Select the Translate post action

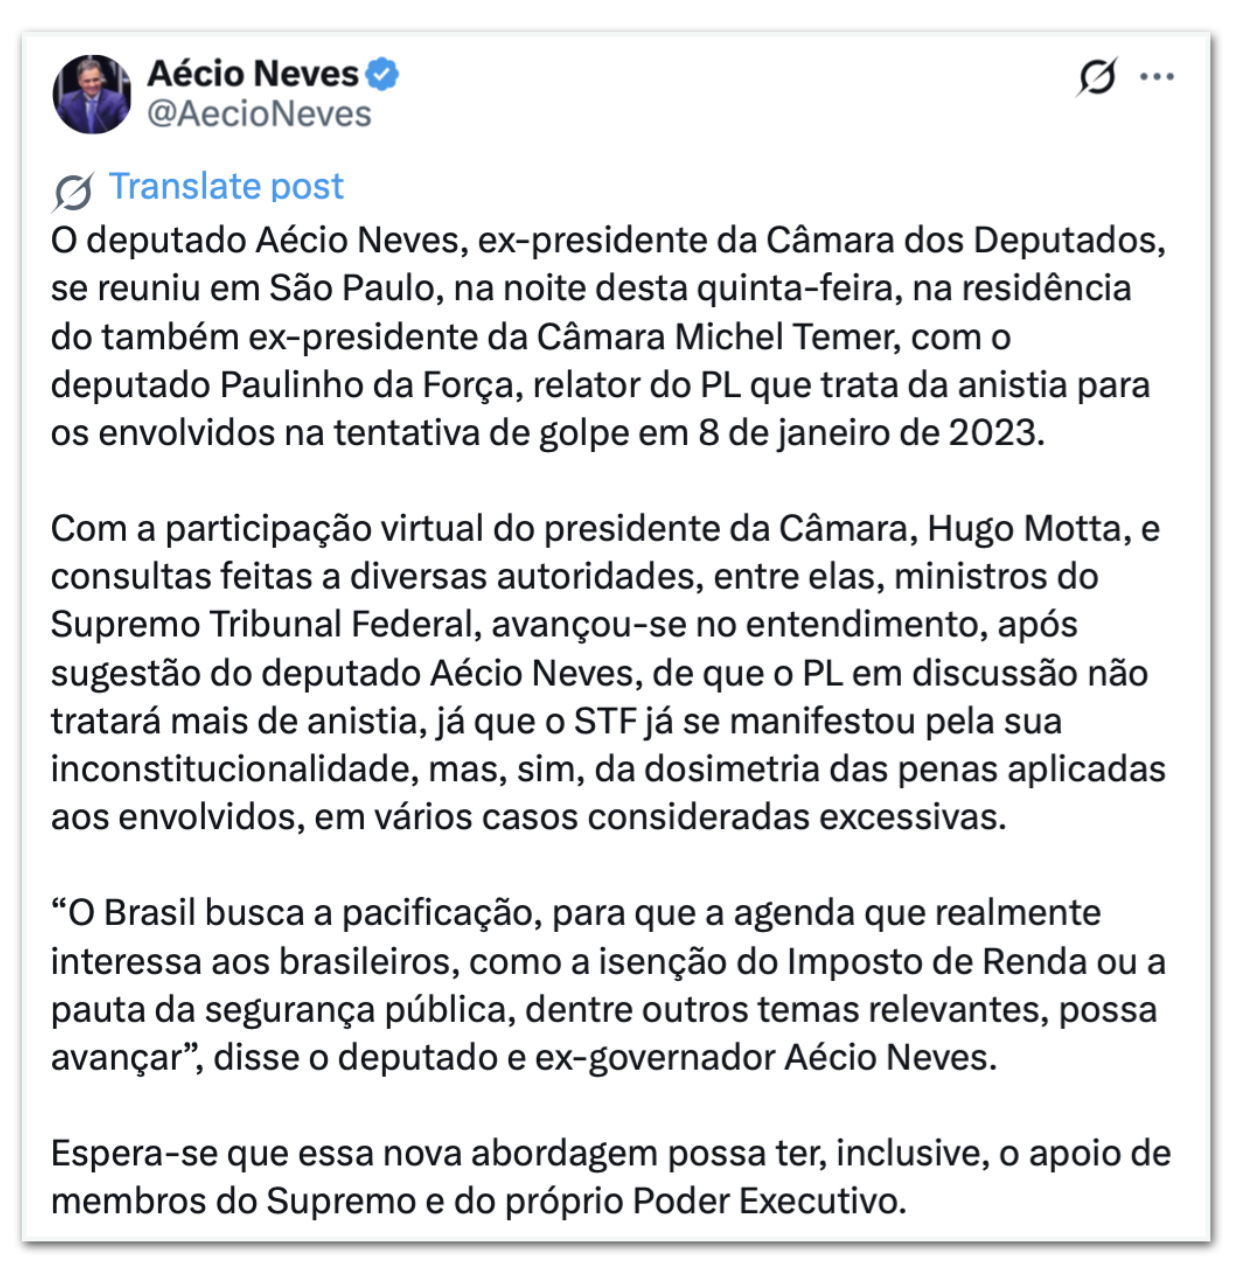pyautogui.click(x=226, y=186)
